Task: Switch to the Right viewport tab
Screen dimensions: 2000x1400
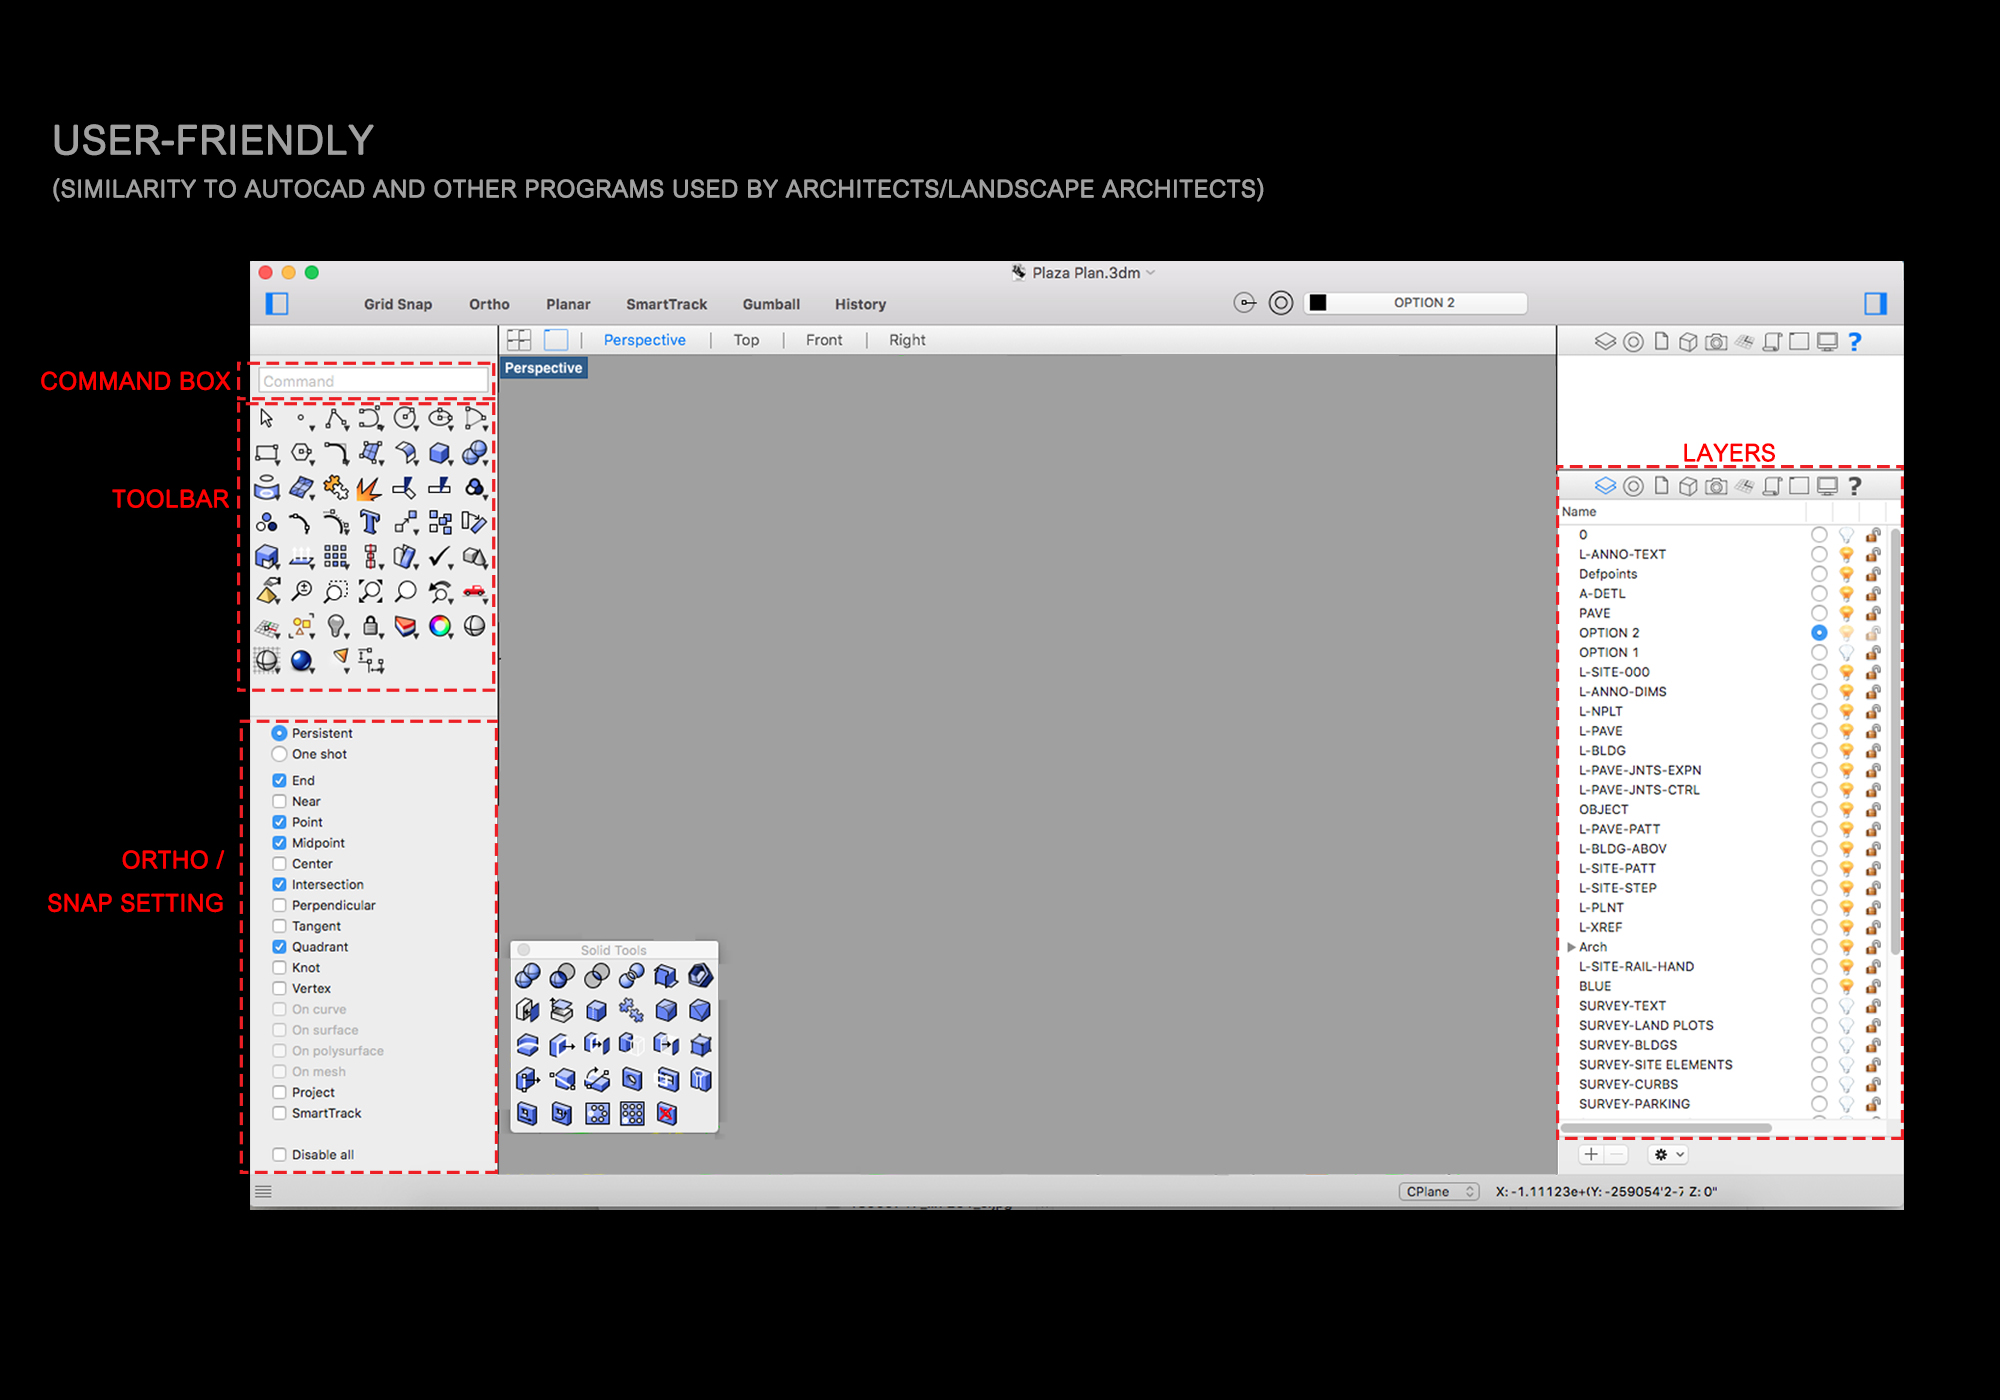Action: [x=907, y=340]
